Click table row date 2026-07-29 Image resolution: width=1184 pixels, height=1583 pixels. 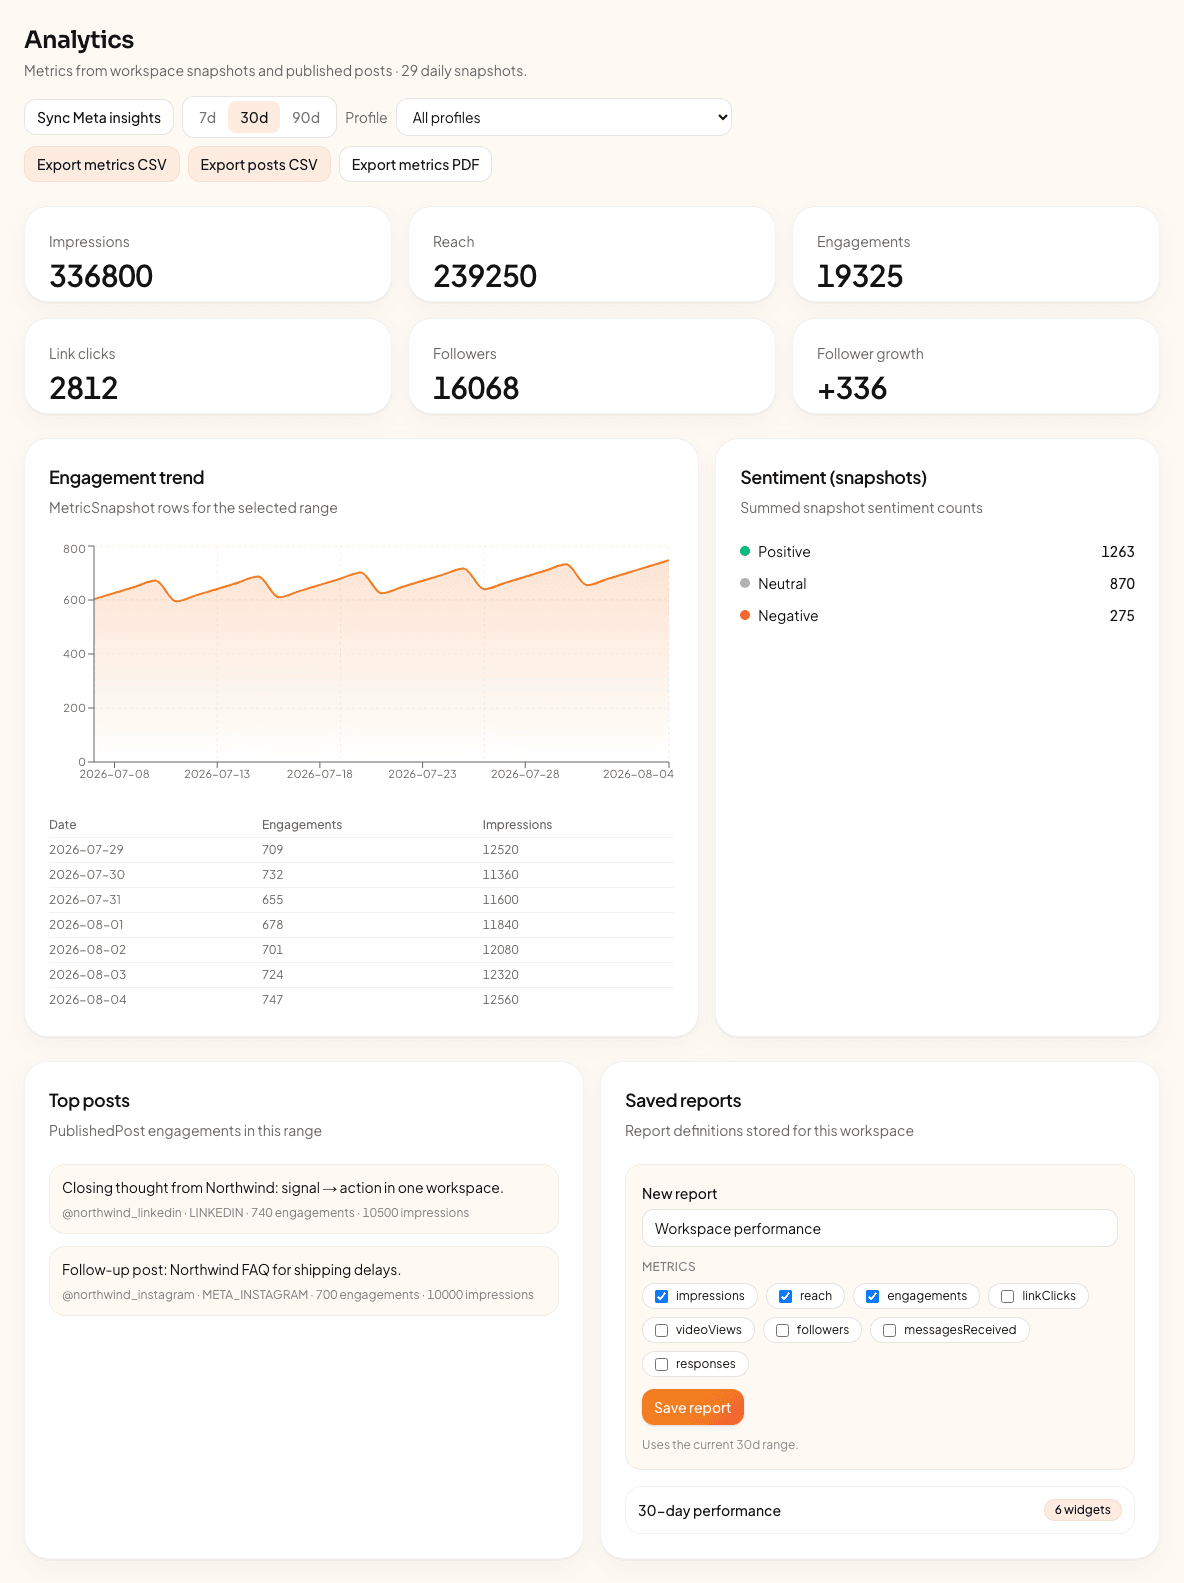(86, 850)
